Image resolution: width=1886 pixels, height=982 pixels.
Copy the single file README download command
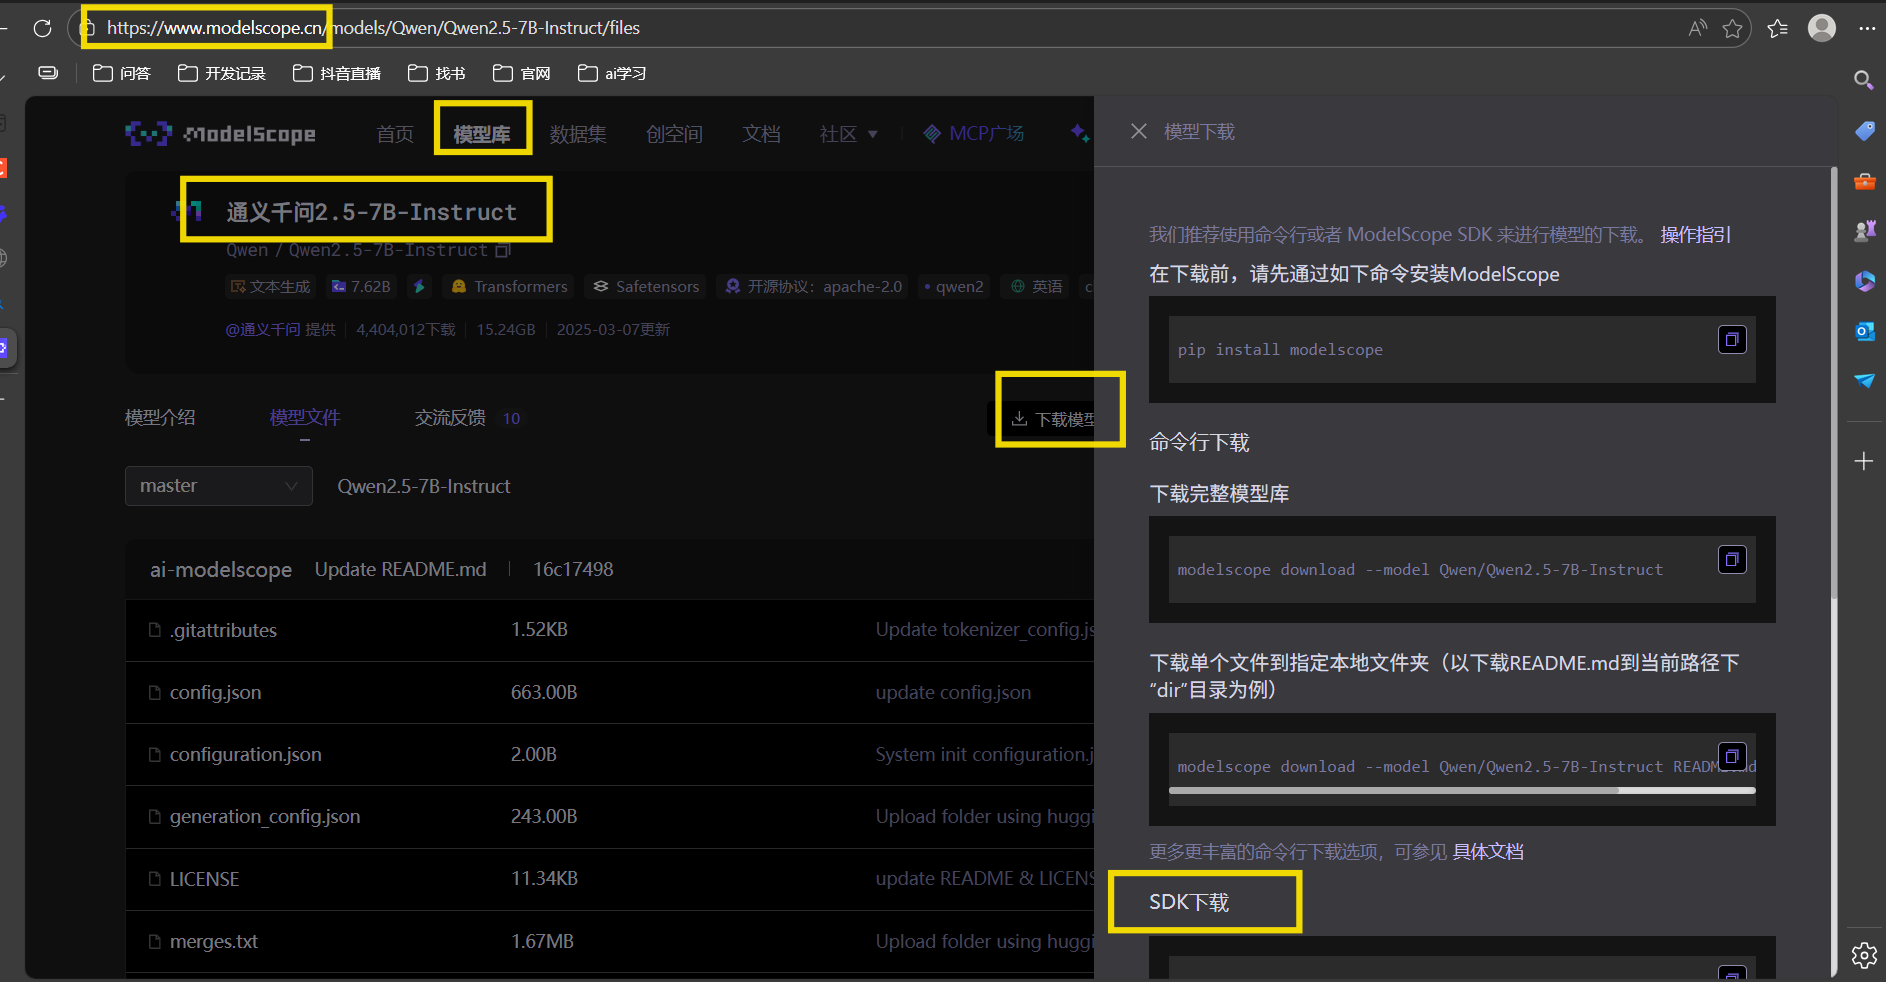pyautogui.click(x=1732, y=756)
